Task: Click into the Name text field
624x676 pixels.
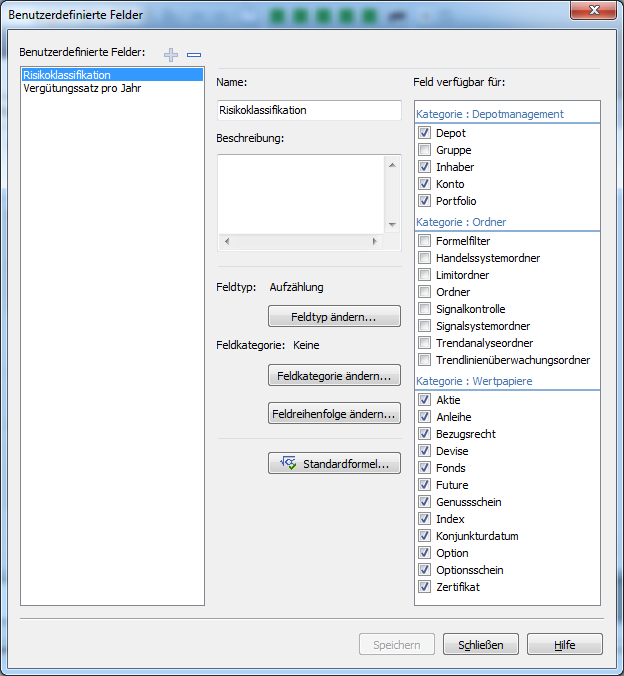Action: coord(308,110)
